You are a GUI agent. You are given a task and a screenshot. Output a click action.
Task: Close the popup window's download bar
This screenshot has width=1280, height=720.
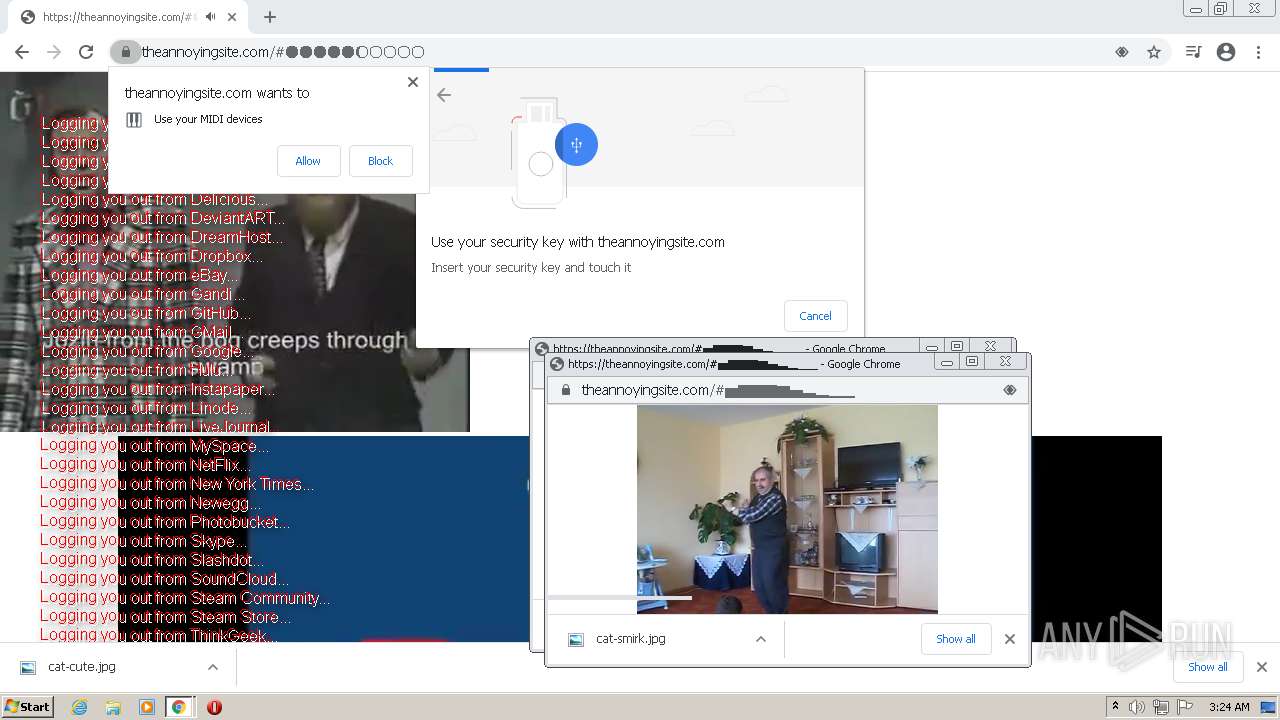(1010, 639)
